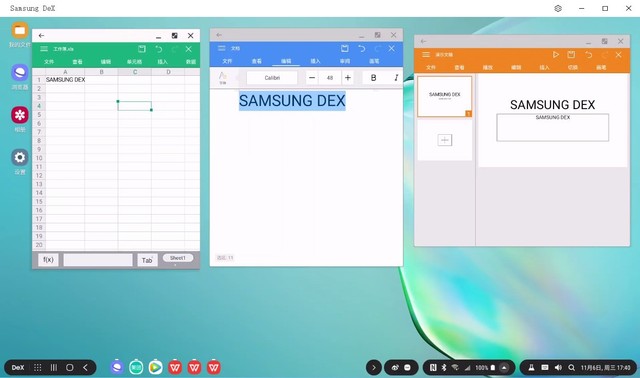Select the Sheet1 sheet tab
640x378 pixels.
(x=178, y=258)
